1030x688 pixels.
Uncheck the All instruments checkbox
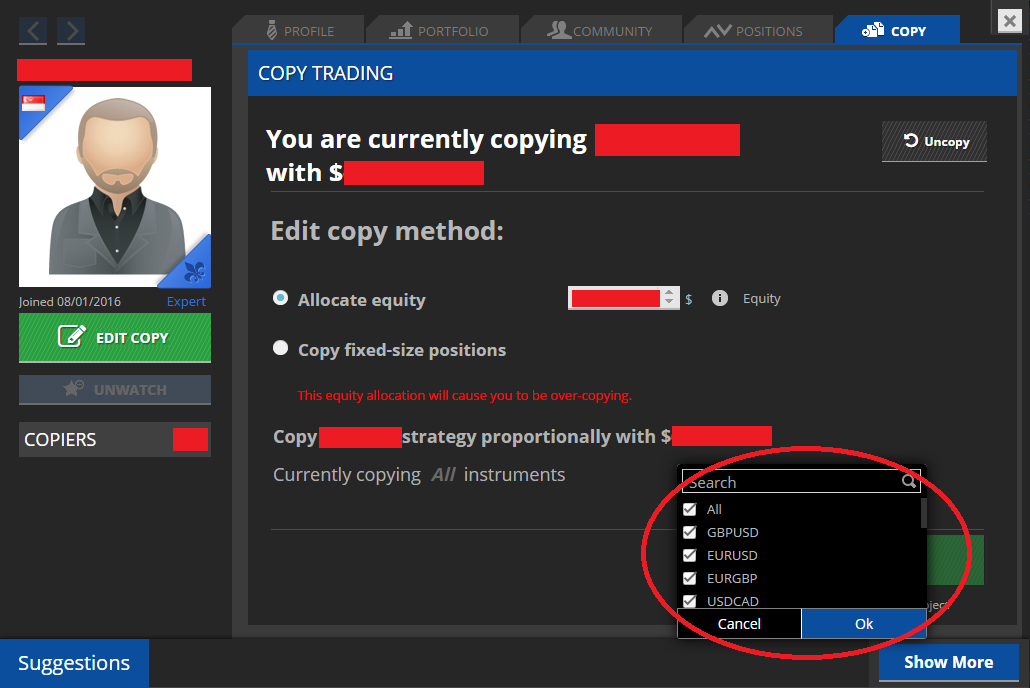[689, 509]
